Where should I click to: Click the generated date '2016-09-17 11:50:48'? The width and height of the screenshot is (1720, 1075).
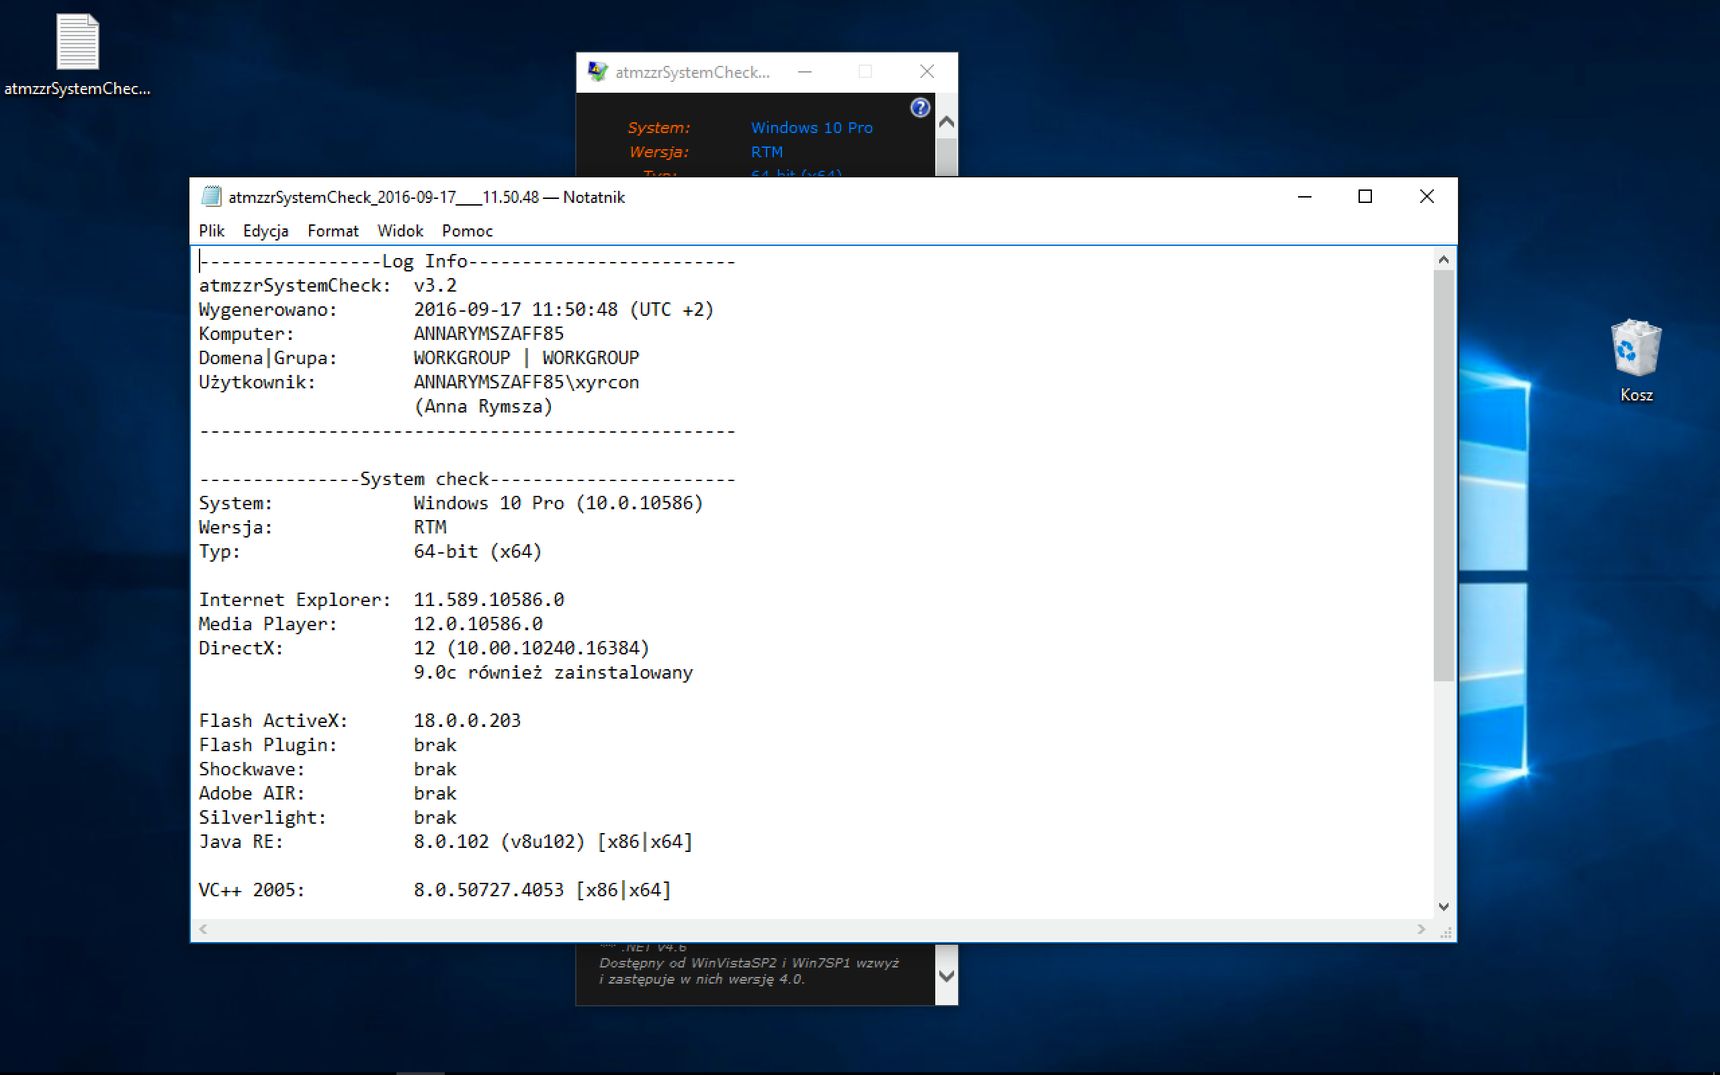click(x=516, y=310)
